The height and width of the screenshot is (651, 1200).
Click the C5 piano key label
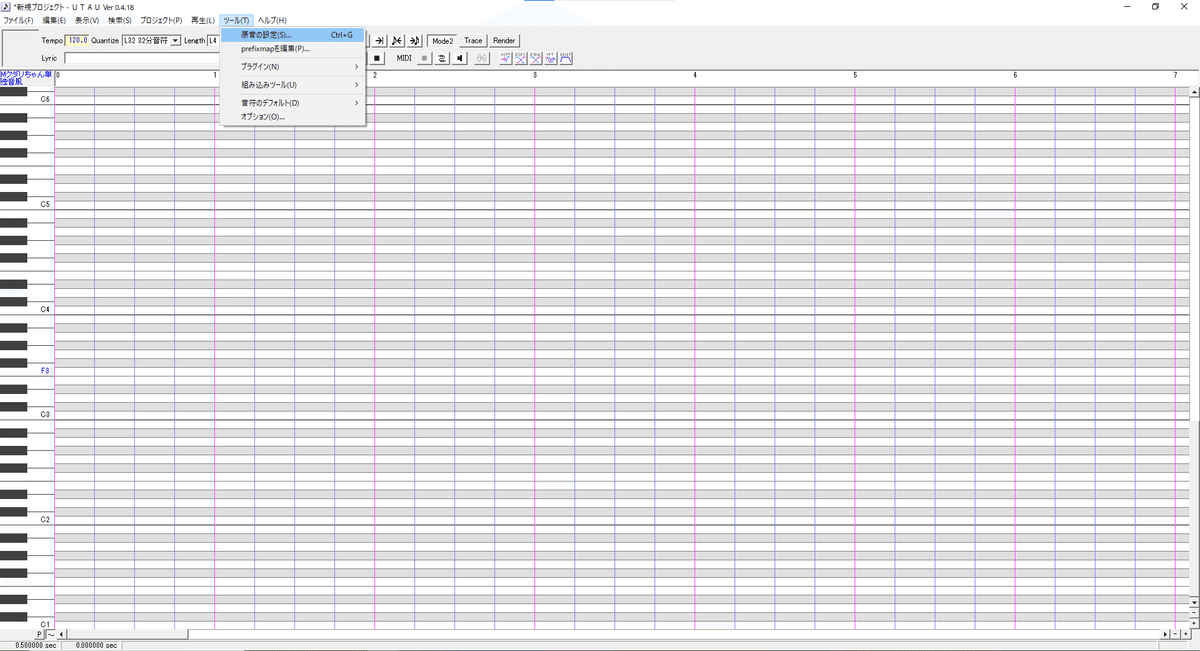coord(45,204)
